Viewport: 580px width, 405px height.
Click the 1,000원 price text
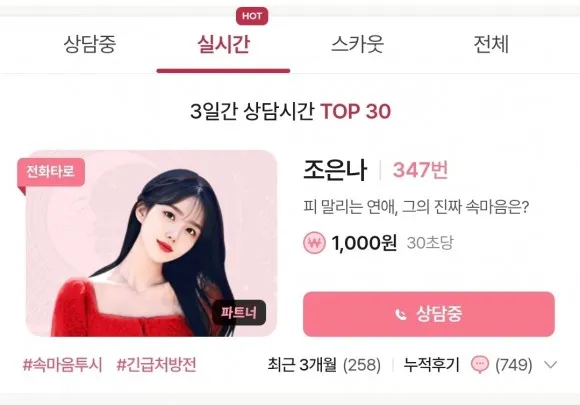pyautogui.click(x=364, y=243)
